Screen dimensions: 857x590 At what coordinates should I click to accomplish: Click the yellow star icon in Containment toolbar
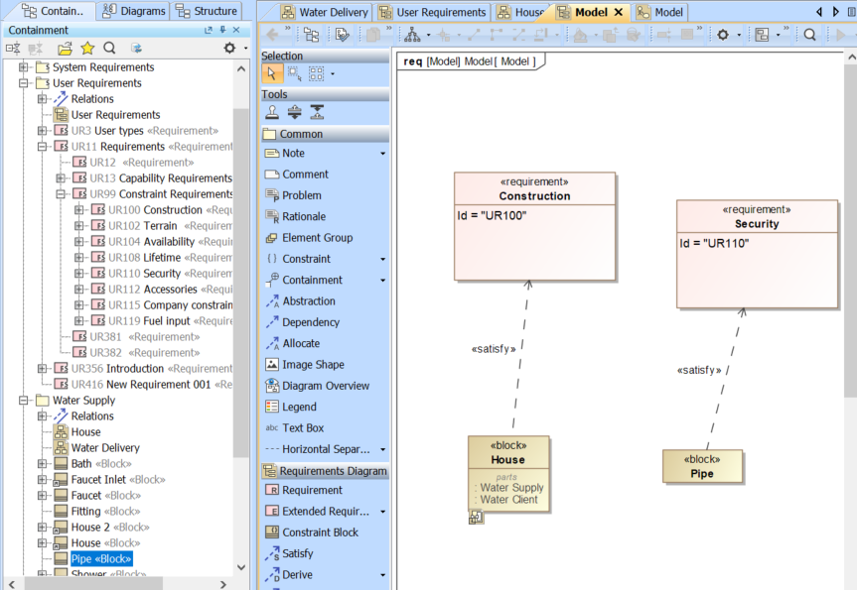coord(87,48)
